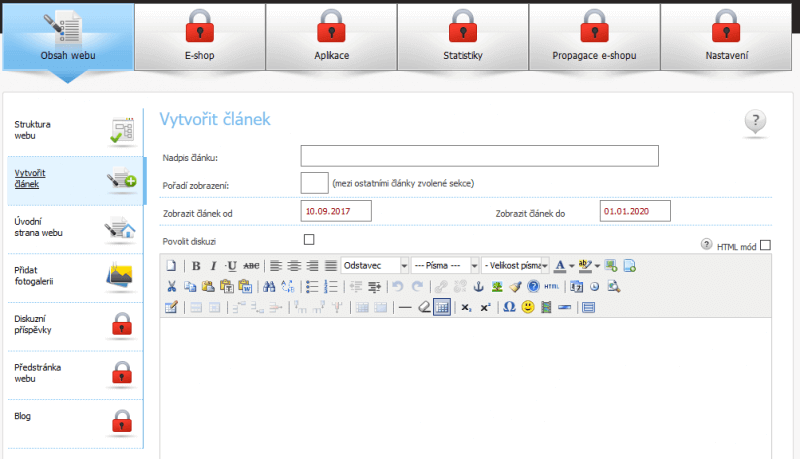800x459 pixels.
Task: Align text right
Action: pyautogui.click(x=312, y=266)
